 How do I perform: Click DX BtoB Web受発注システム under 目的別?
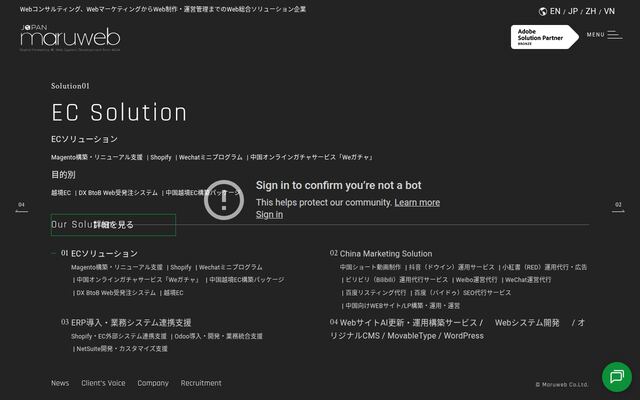click(x=118, y=193)
